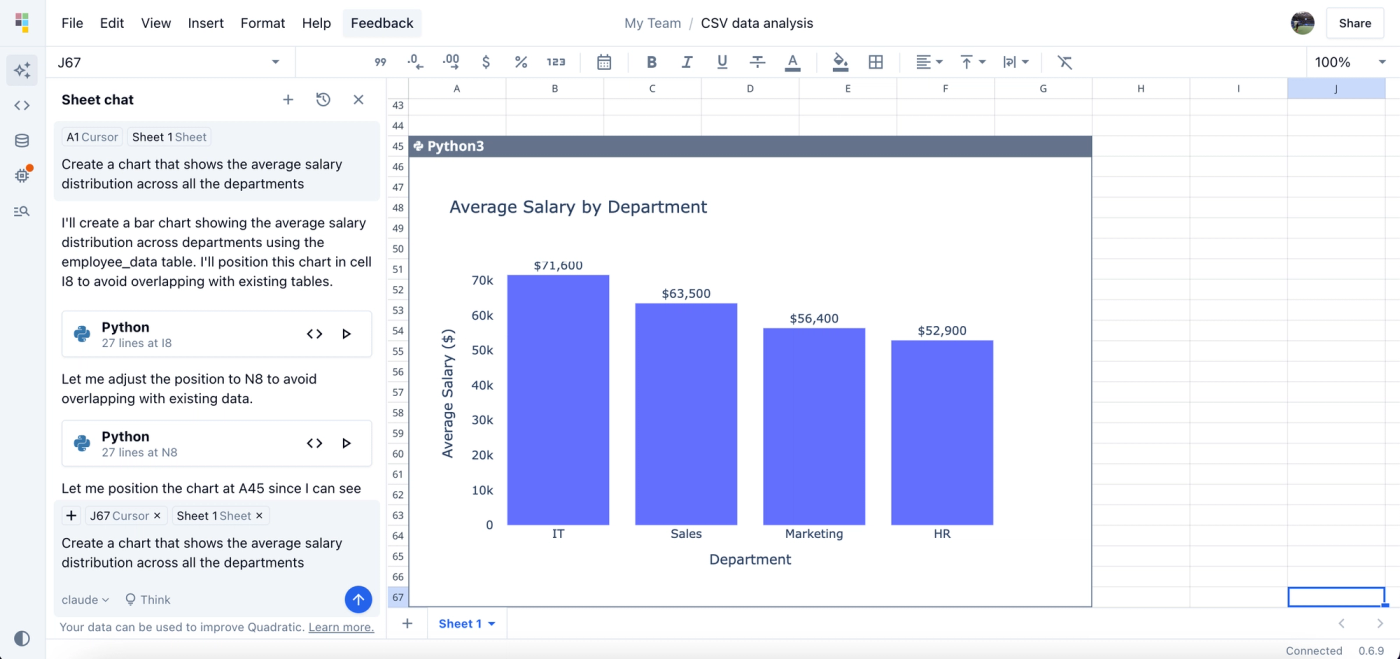Viewport: 1400px width, 659px height.
Task: Open the data connections panel
Action: [x=22, y=139]
